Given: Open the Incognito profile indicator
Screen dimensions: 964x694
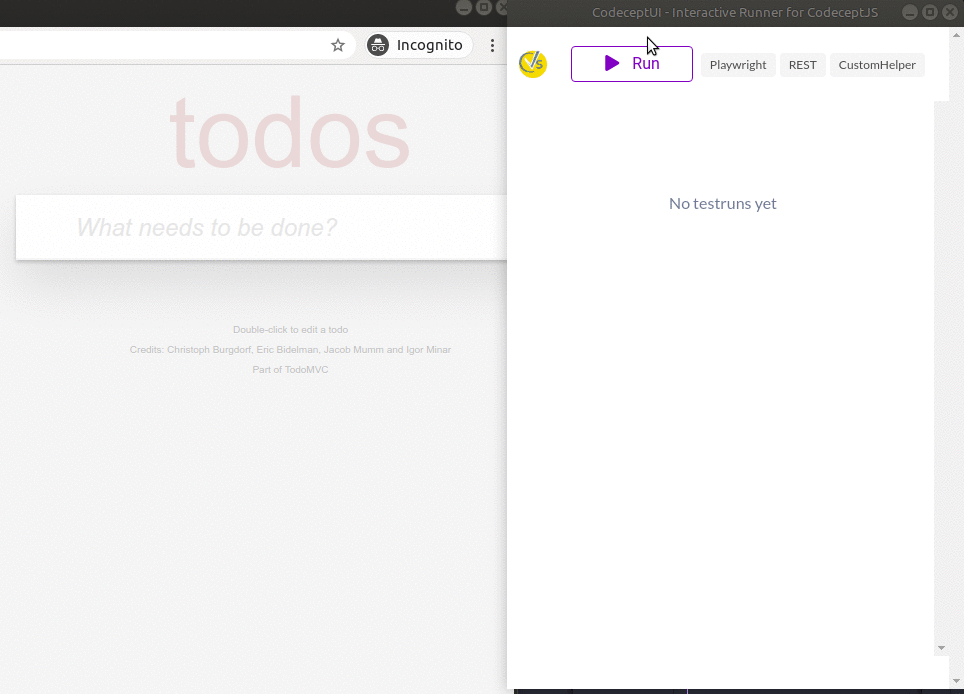Looking at the screenshot, I should pos(419,45).
